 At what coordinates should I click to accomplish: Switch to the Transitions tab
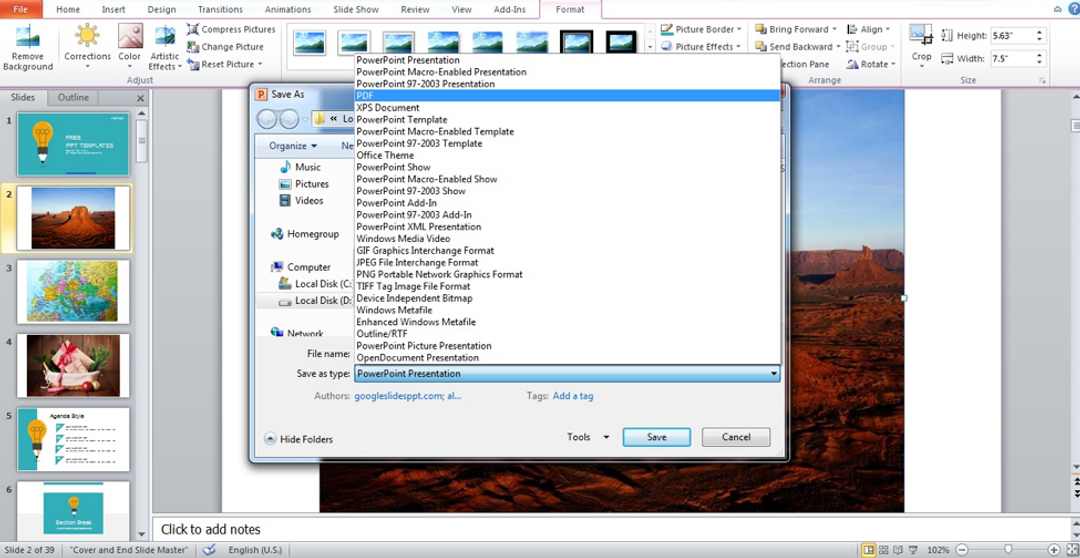pyautogui.click(x=220, y=10)
